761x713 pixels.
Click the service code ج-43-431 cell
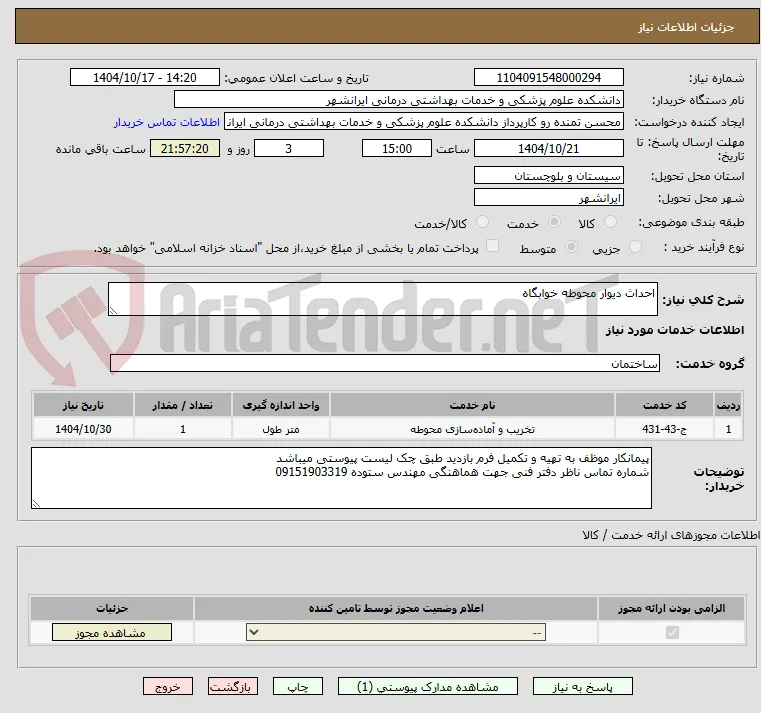(664, 429)
